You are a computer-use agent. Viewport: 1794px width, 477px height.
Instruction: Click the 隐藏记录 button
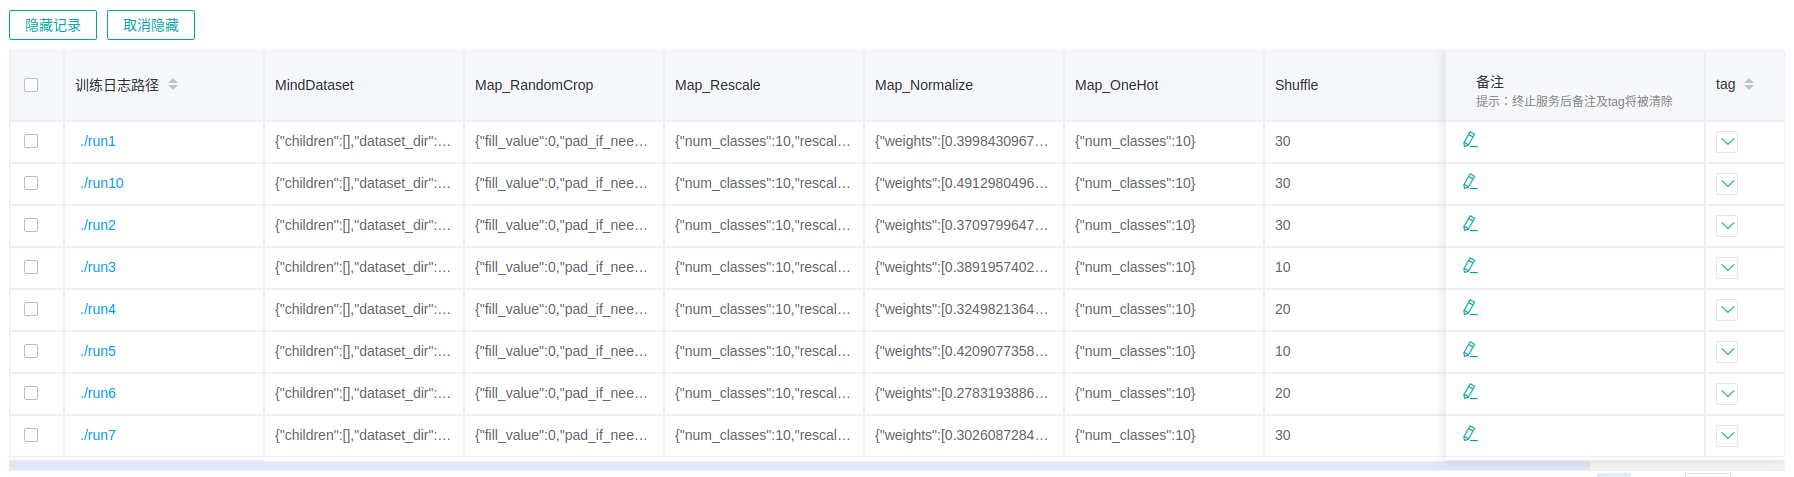click(x=53, y=25)
